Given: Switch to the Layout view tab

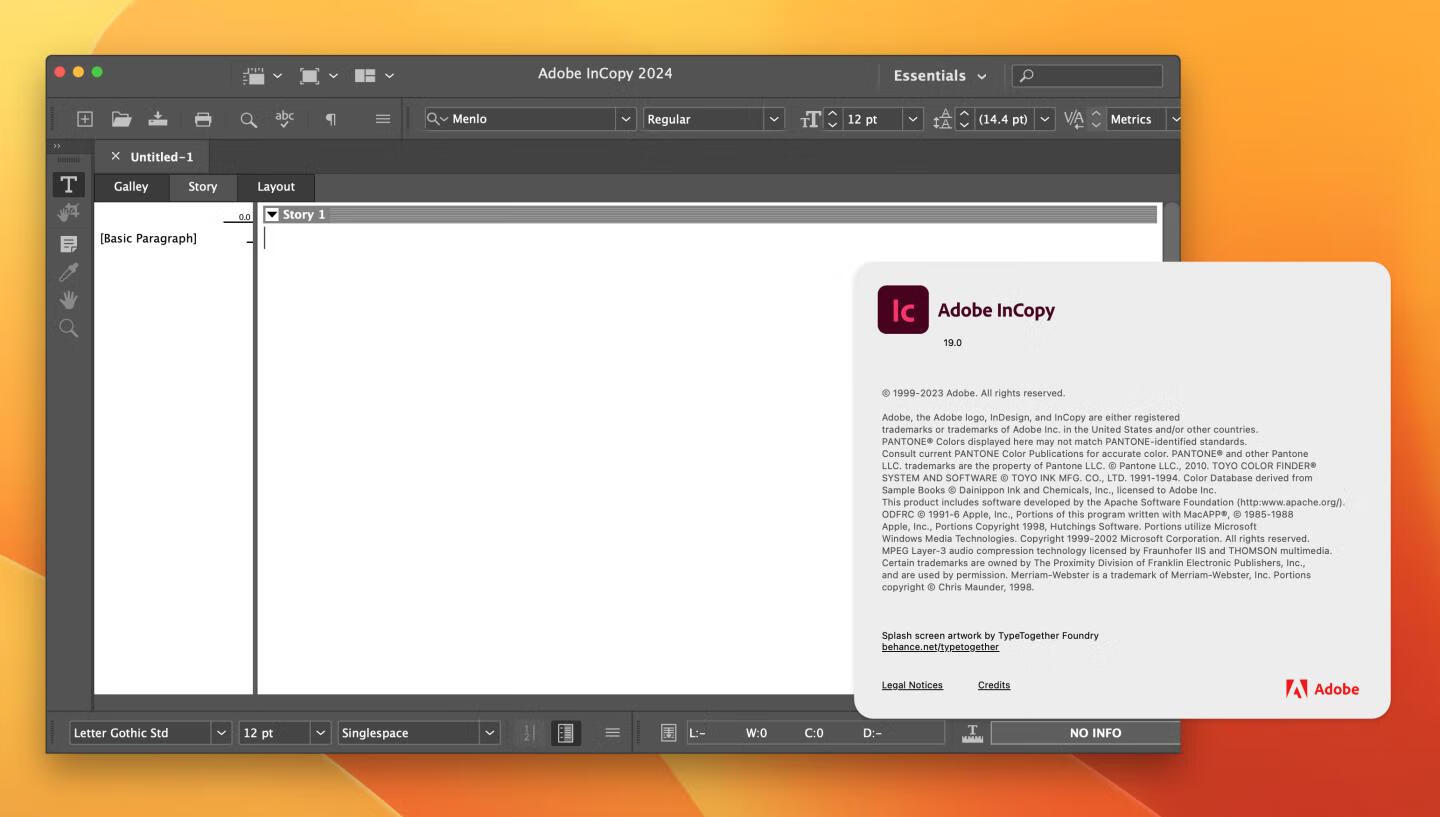Looking at the screenshot, I should [x=275, y=187].
